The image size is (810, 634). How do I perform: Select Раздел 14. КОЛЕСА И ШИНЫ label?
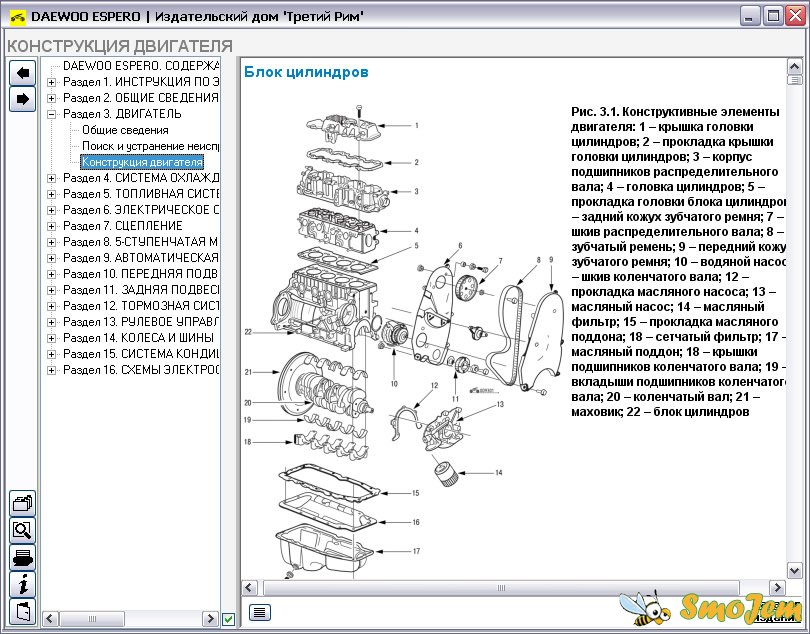[138, 338]
